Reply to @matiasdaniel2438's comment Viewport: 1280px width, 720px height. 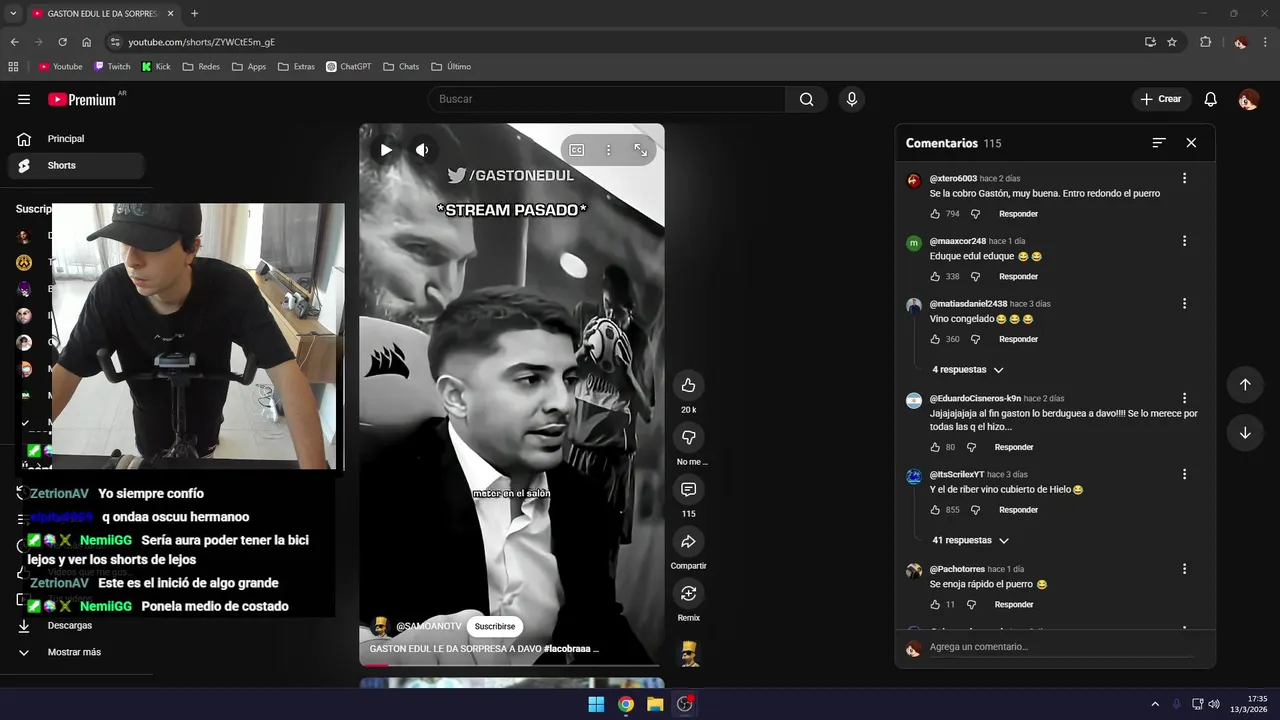tap(1018, 339)
